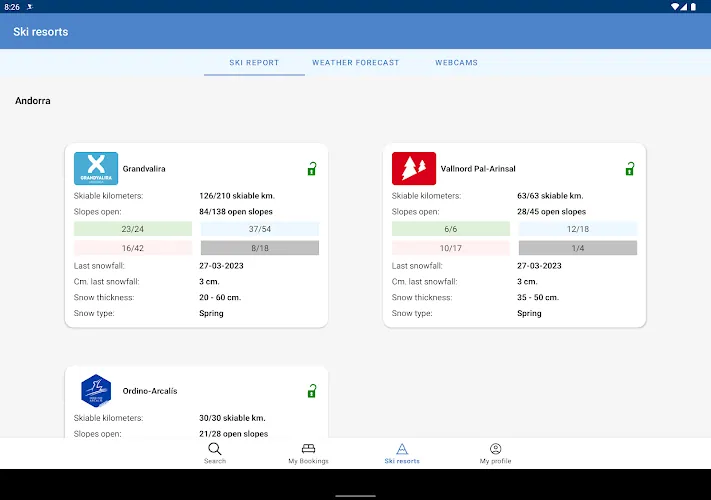Image resolution: width=711 pixels, height=500 pixels.
Task: Click the Ordino-Arcalís resort name
Action: pos(150,391)
